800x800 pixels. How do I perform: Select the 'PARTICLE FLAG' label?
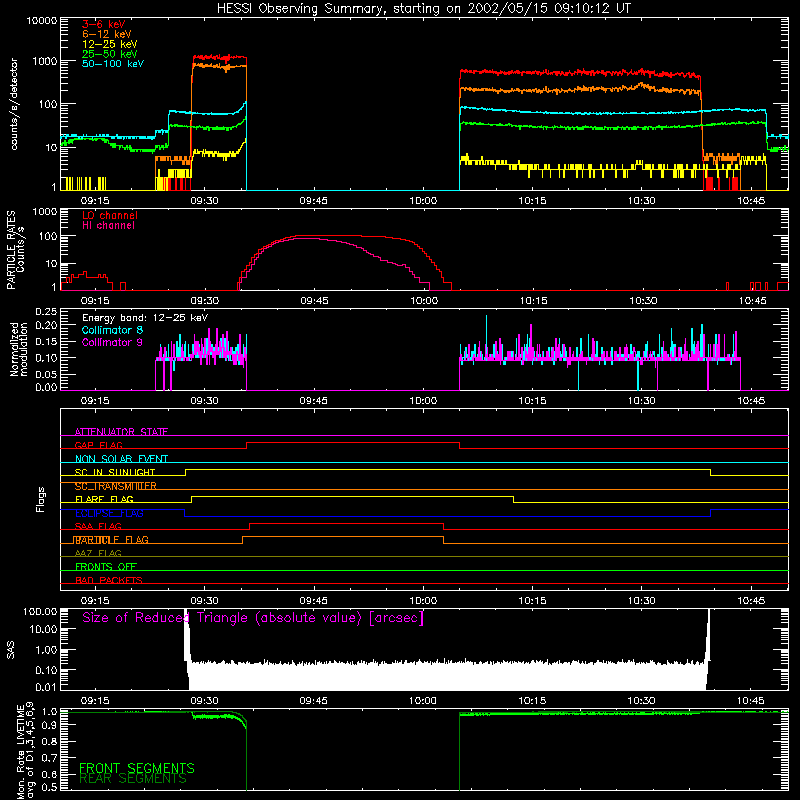click(111, 539)
